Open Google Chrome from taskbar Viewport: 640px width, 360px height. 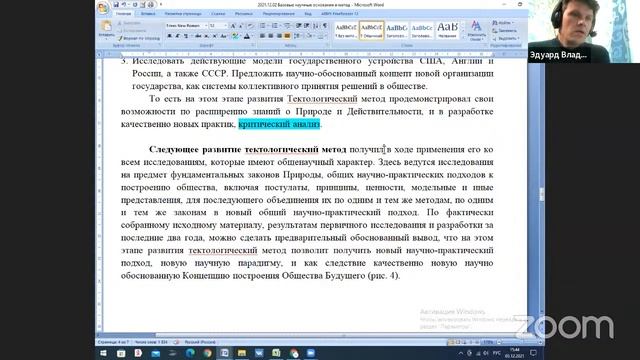pyautogui.click(x=207, y=353)
